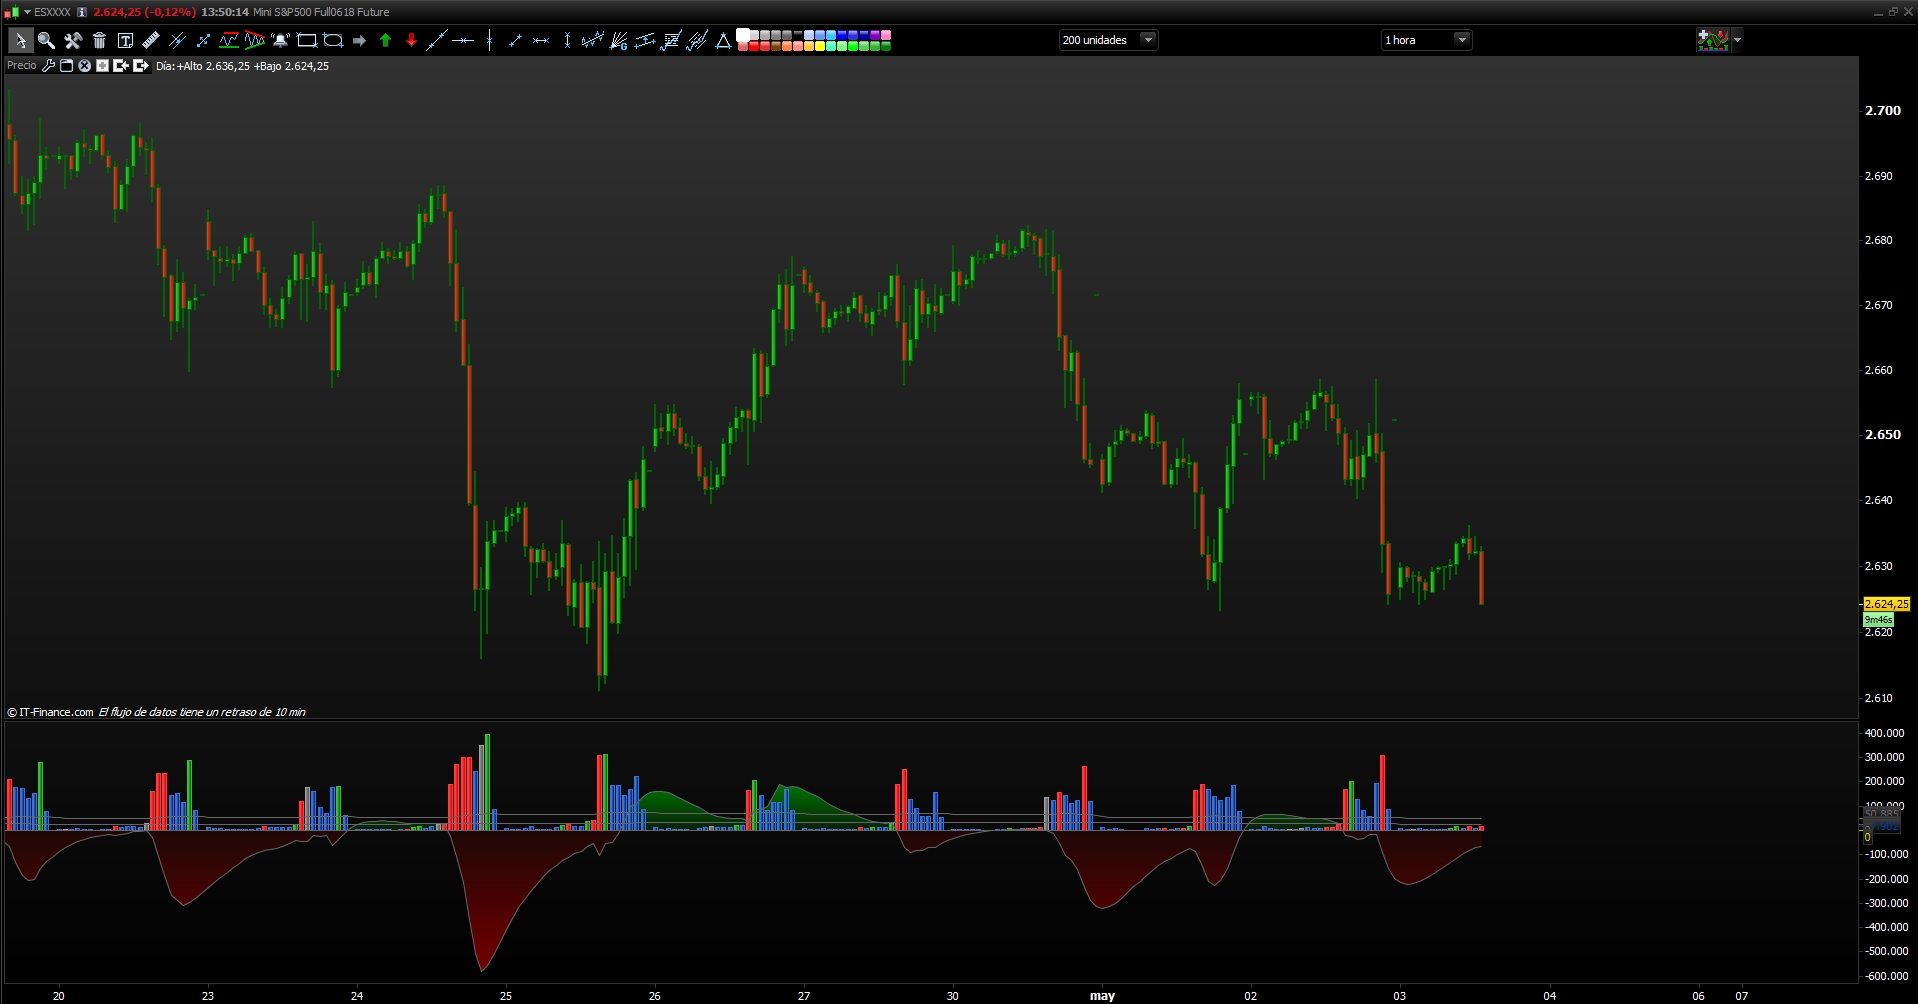Pick the white color swatch

pos(743,35)
